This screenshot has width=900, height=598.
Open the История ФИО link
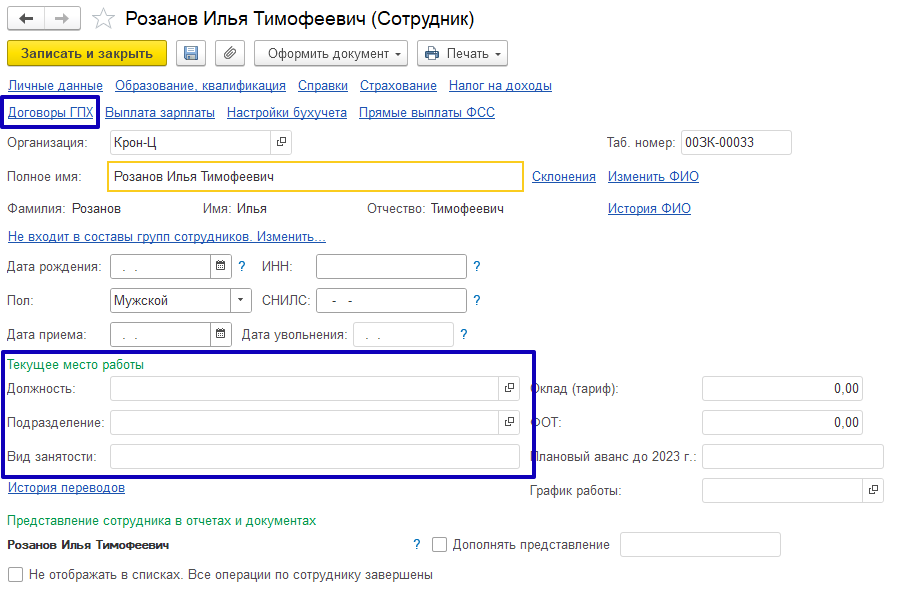point(649,209)
